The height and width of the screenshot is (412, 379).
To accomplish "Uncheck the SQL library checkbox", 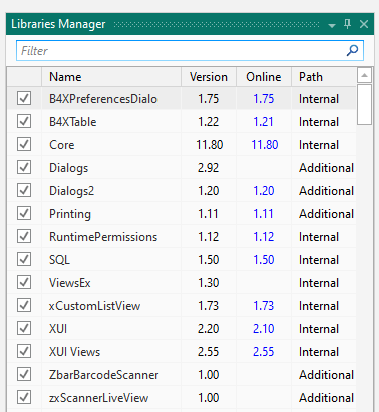I will (x=24, y=259).
